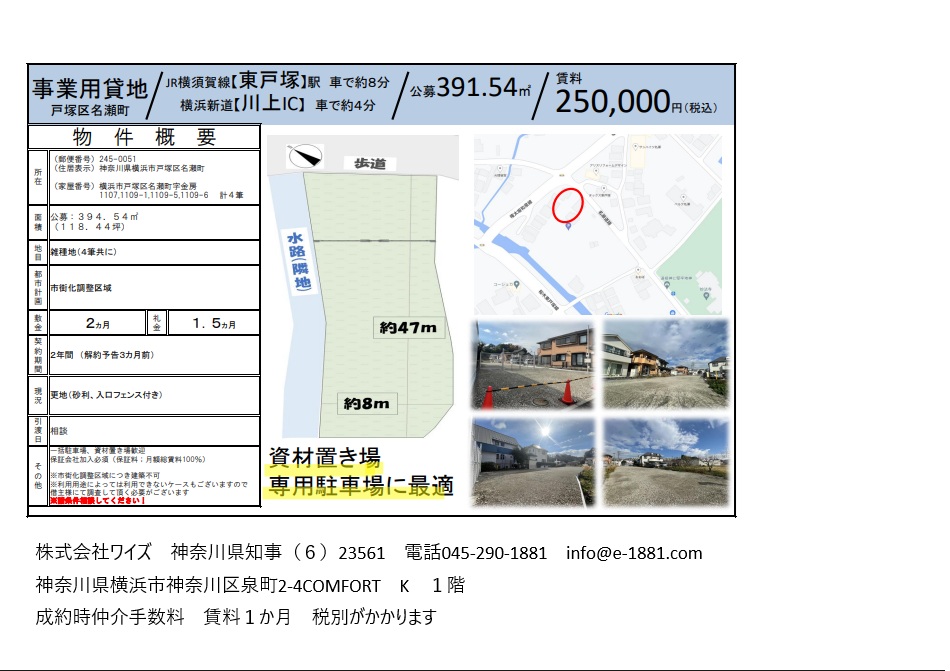Select the vertical 水路(隣地) label
This screenshot has width=950, height=671.
pos(298,263)
